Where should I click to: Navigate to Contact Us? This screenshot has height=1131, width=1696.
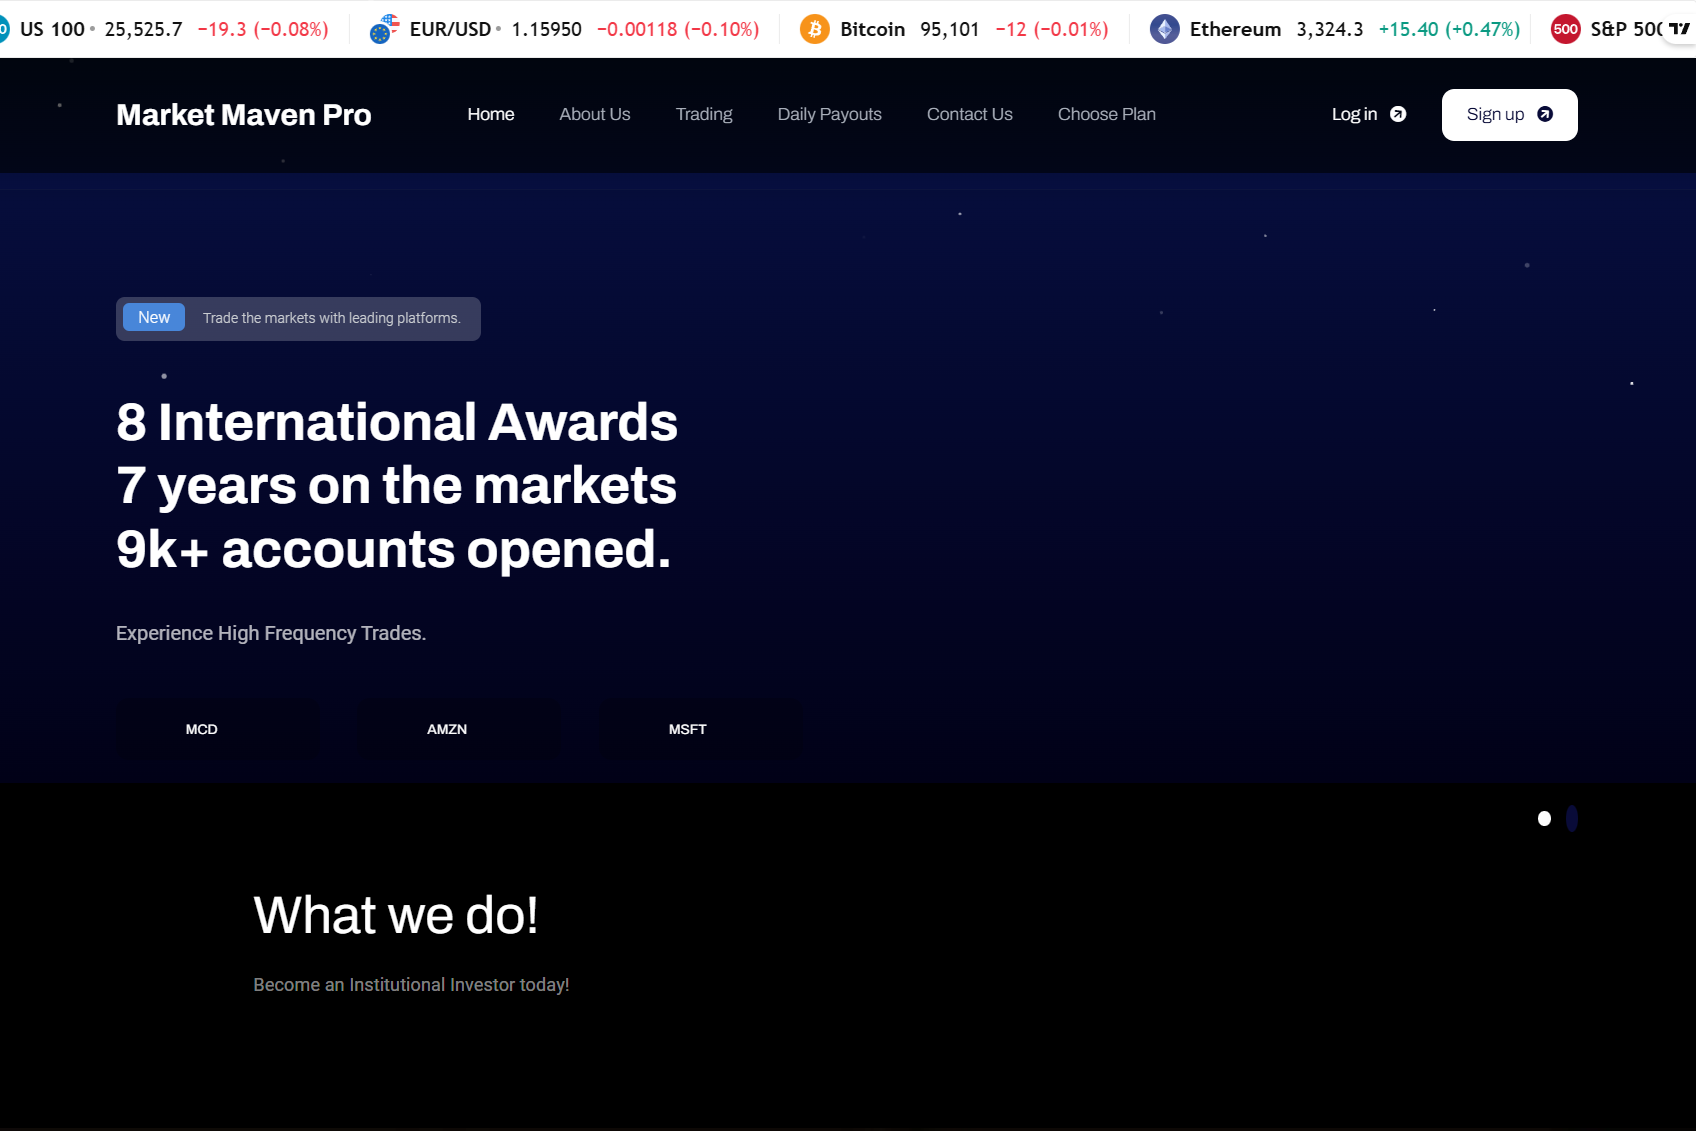(970, 114)
